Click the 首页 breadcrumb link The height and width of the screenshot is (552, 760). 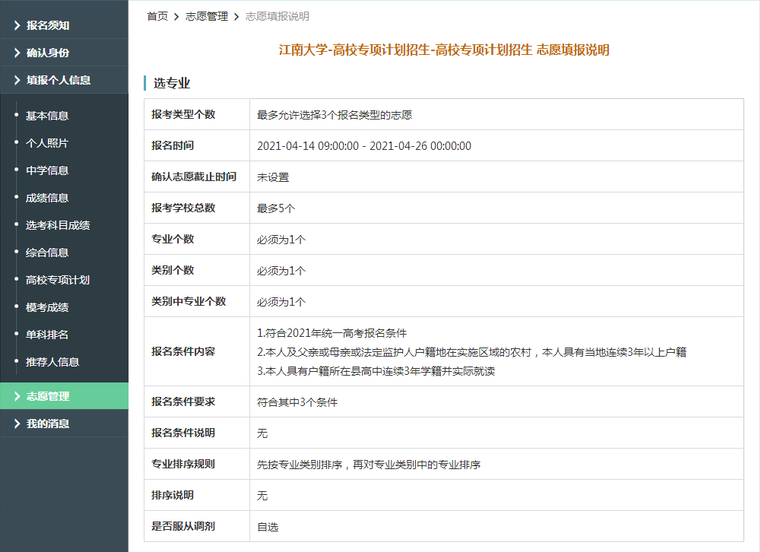click(157, 16)
